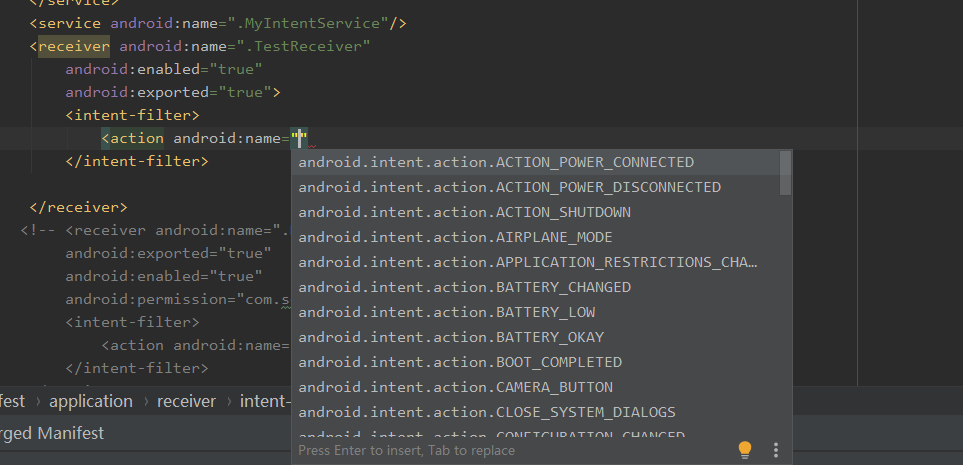Viewport: 963px width, 465px height.
Task: Select ACTION_POWER_CONNECTED completion suggestion
Action: pyautogui.click(x=536, y=162)
